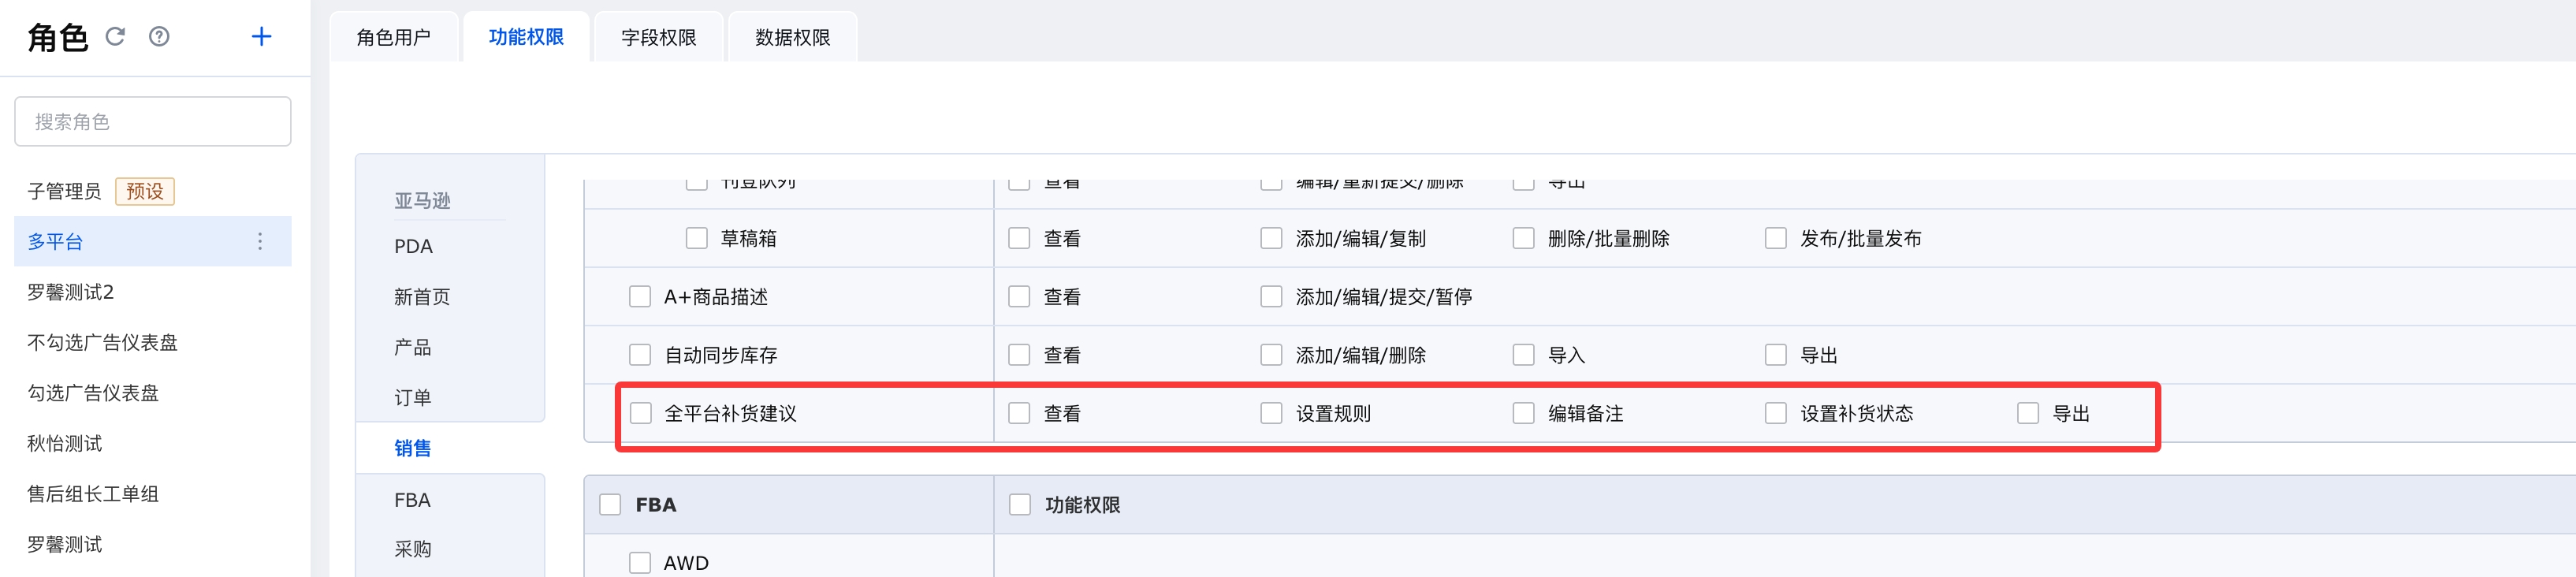This screenshot has width=2576, height=577.
Task: Choose the 售后组长工单组 role
Action: click(x=93, y=494)
